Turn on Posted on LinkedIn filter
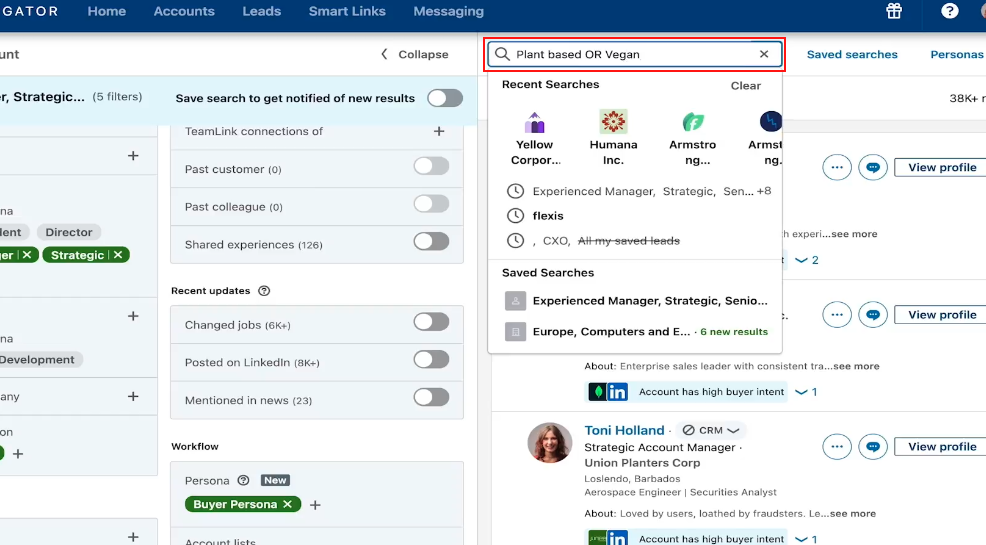Screen dimensions: 986x545 [431, 360]
